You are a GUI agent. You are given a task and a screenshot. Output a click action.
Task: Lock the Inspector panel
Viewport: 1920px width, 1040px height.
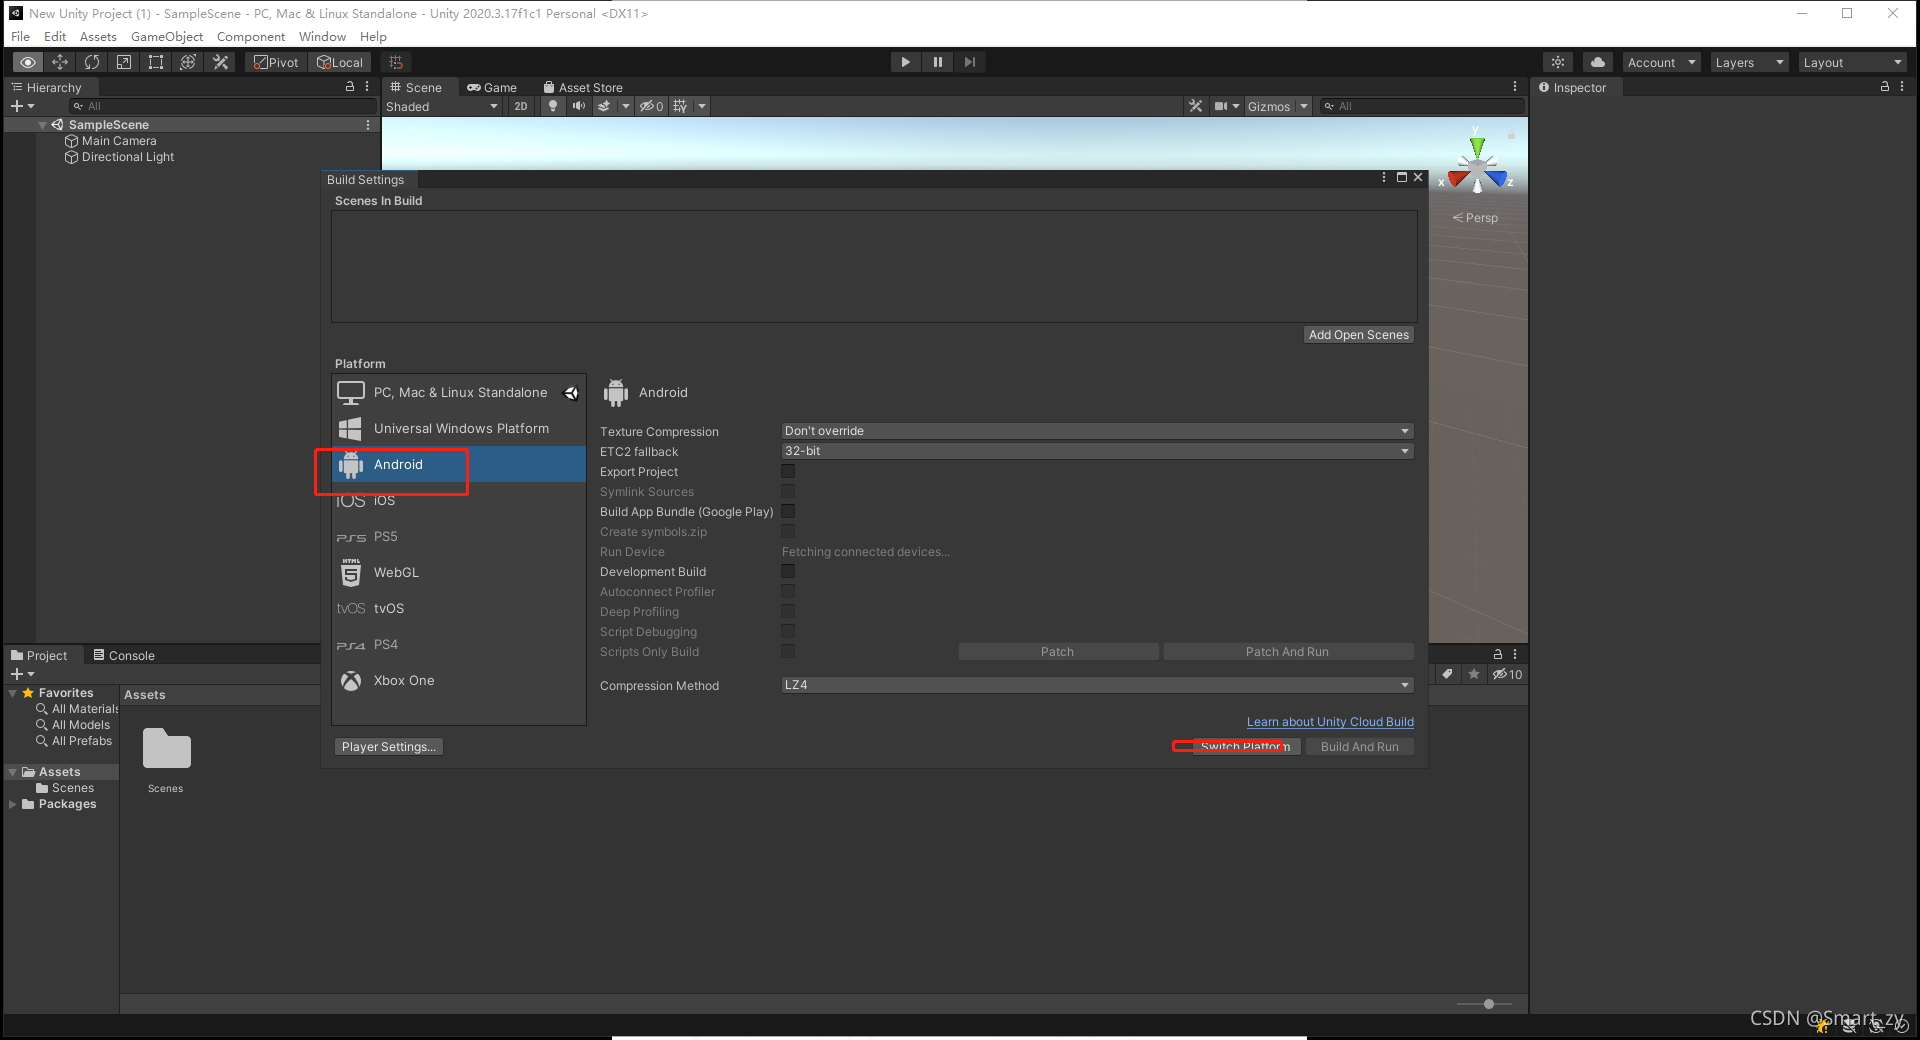(x=1885, y=87)
